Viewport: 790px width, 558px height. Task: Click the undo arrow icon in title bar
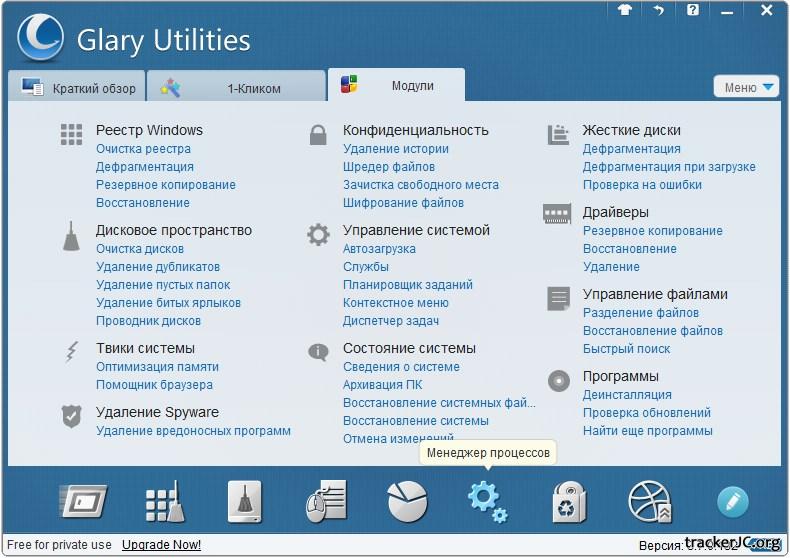(x=659, y=10)
